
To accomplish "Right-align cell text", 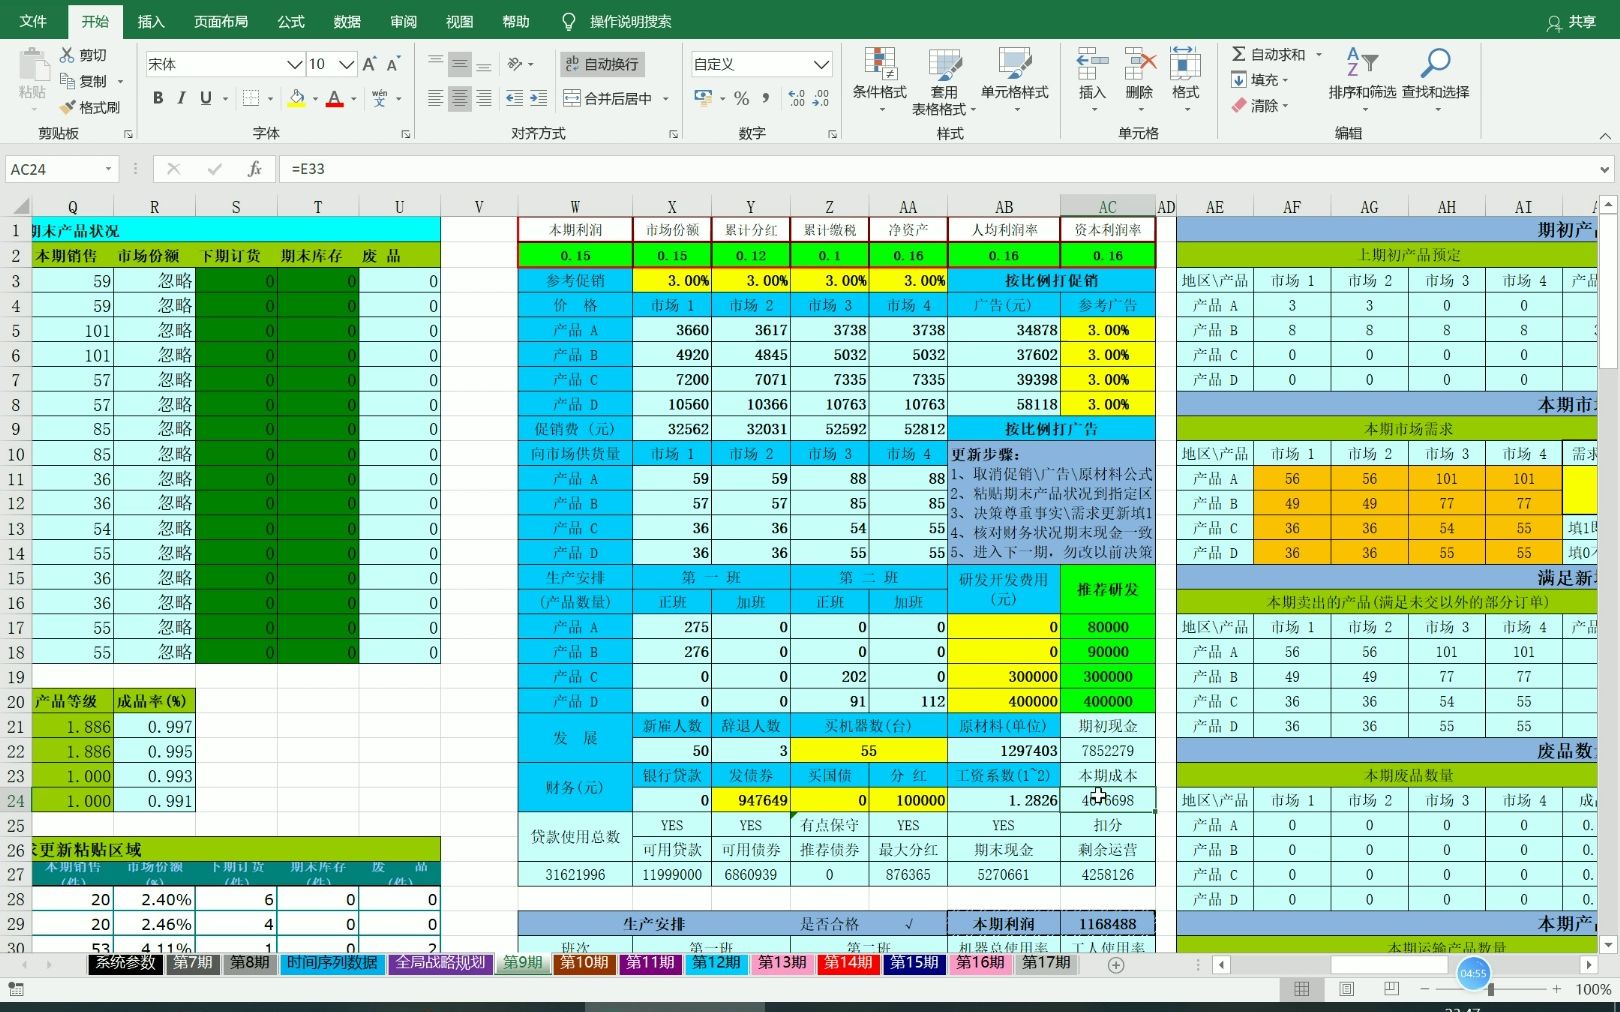I will pos(483,98).
